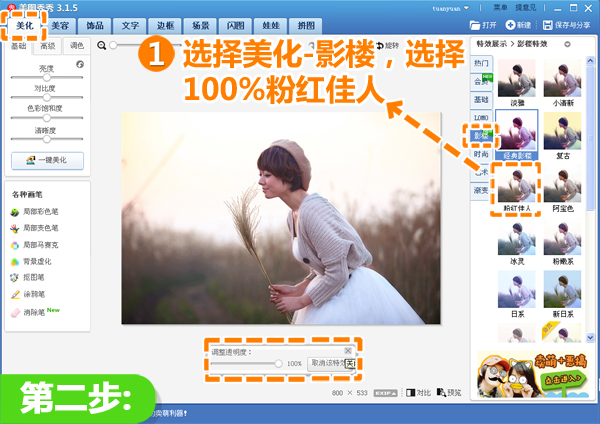Click the 保存与分享 save and share button
The width and height of the screenshot is (600, 424).
[x=565, y=23]
